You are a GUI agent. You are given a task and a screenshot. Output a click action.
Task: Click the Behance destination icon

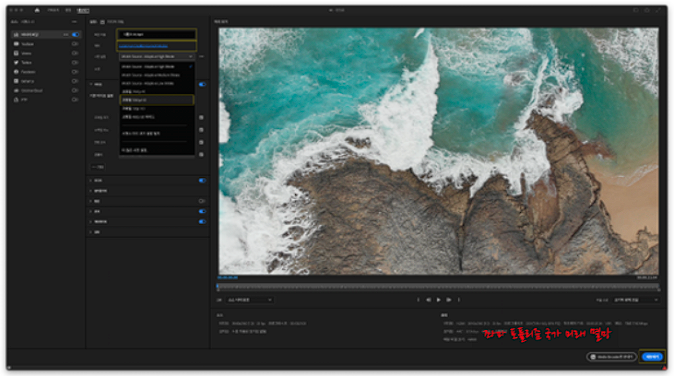16,81
